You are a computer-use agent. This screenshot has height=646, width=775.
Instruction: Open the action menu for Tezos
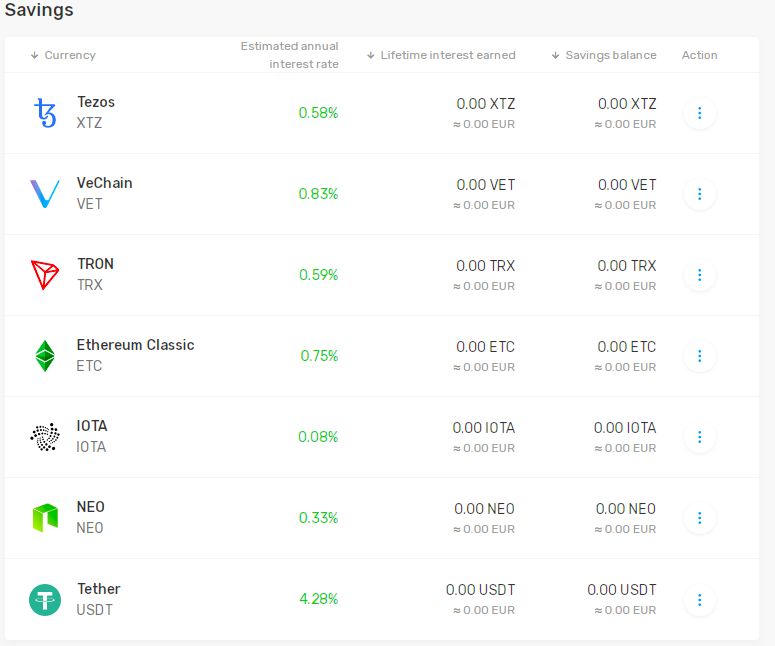click(x=699, y=113)
